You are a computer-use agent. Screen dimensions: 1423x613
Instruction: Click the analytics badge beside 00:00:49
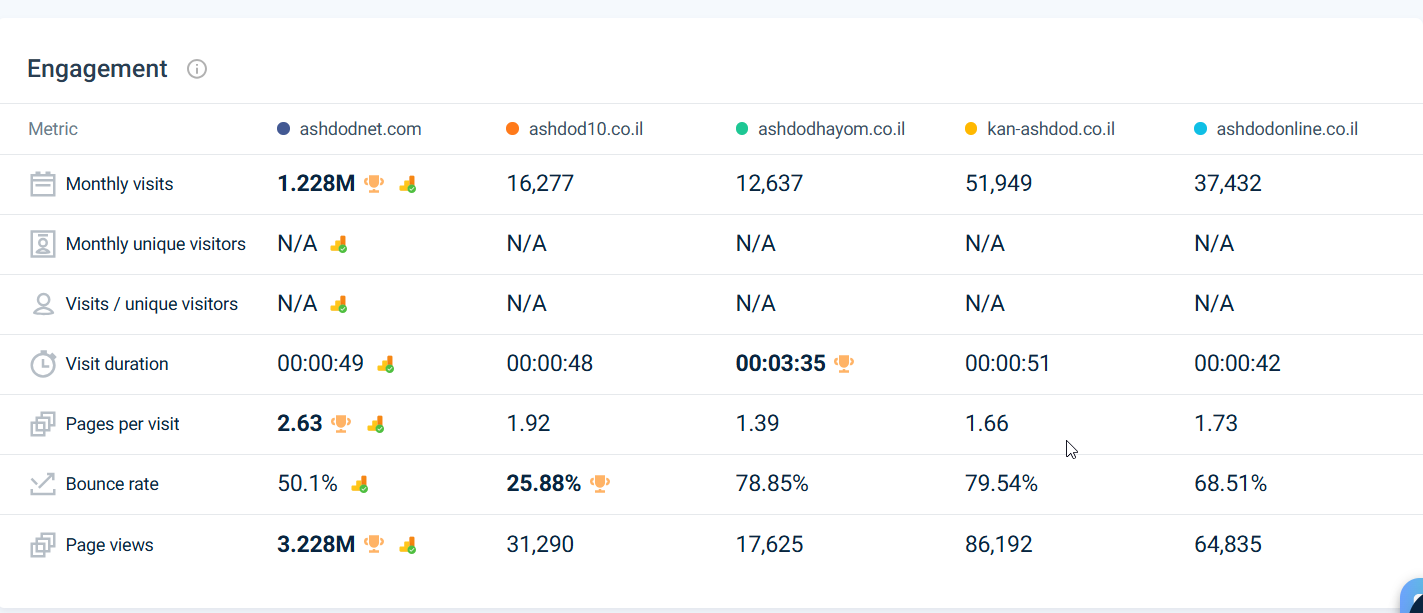point(385,364)
